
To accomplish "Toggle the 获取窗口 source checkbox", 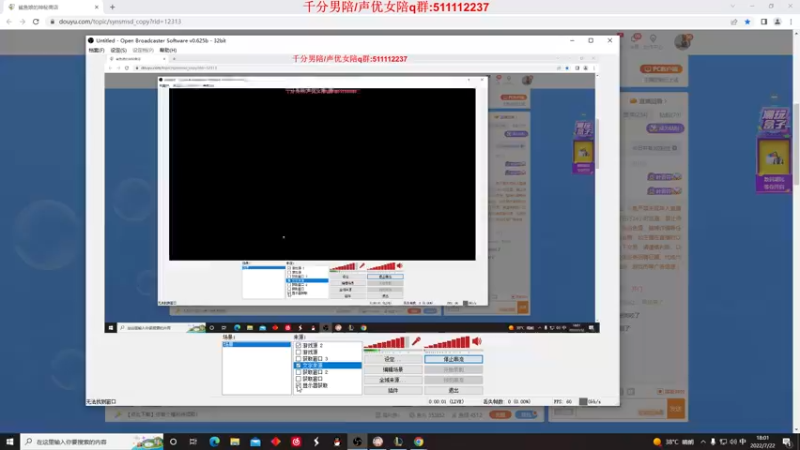I will pyautogui.click(x=298, y=379).
